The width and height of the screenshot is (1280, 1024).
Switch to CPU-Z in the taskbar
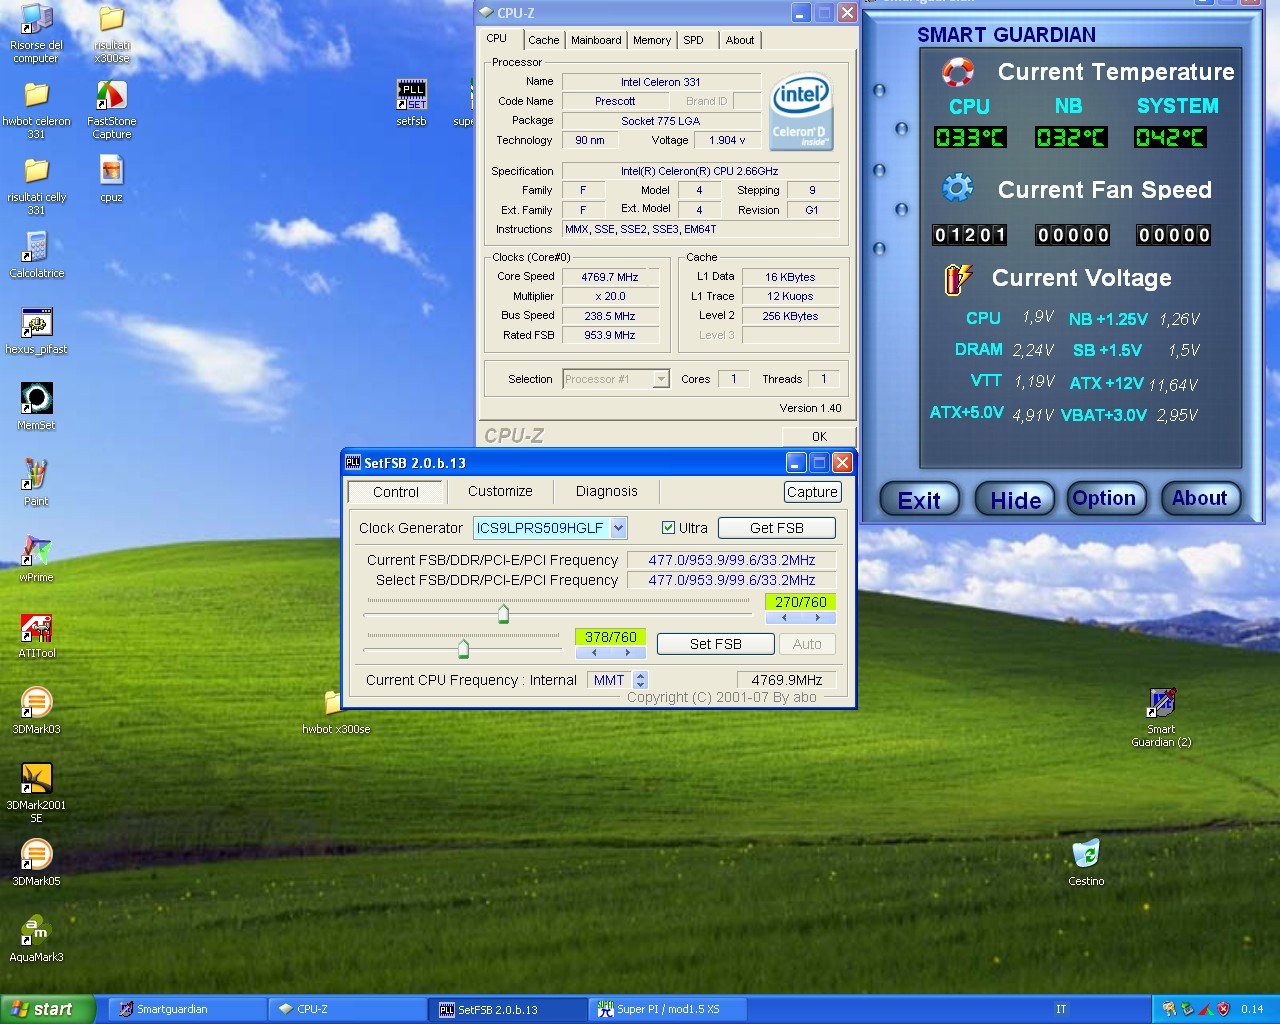346,1009
